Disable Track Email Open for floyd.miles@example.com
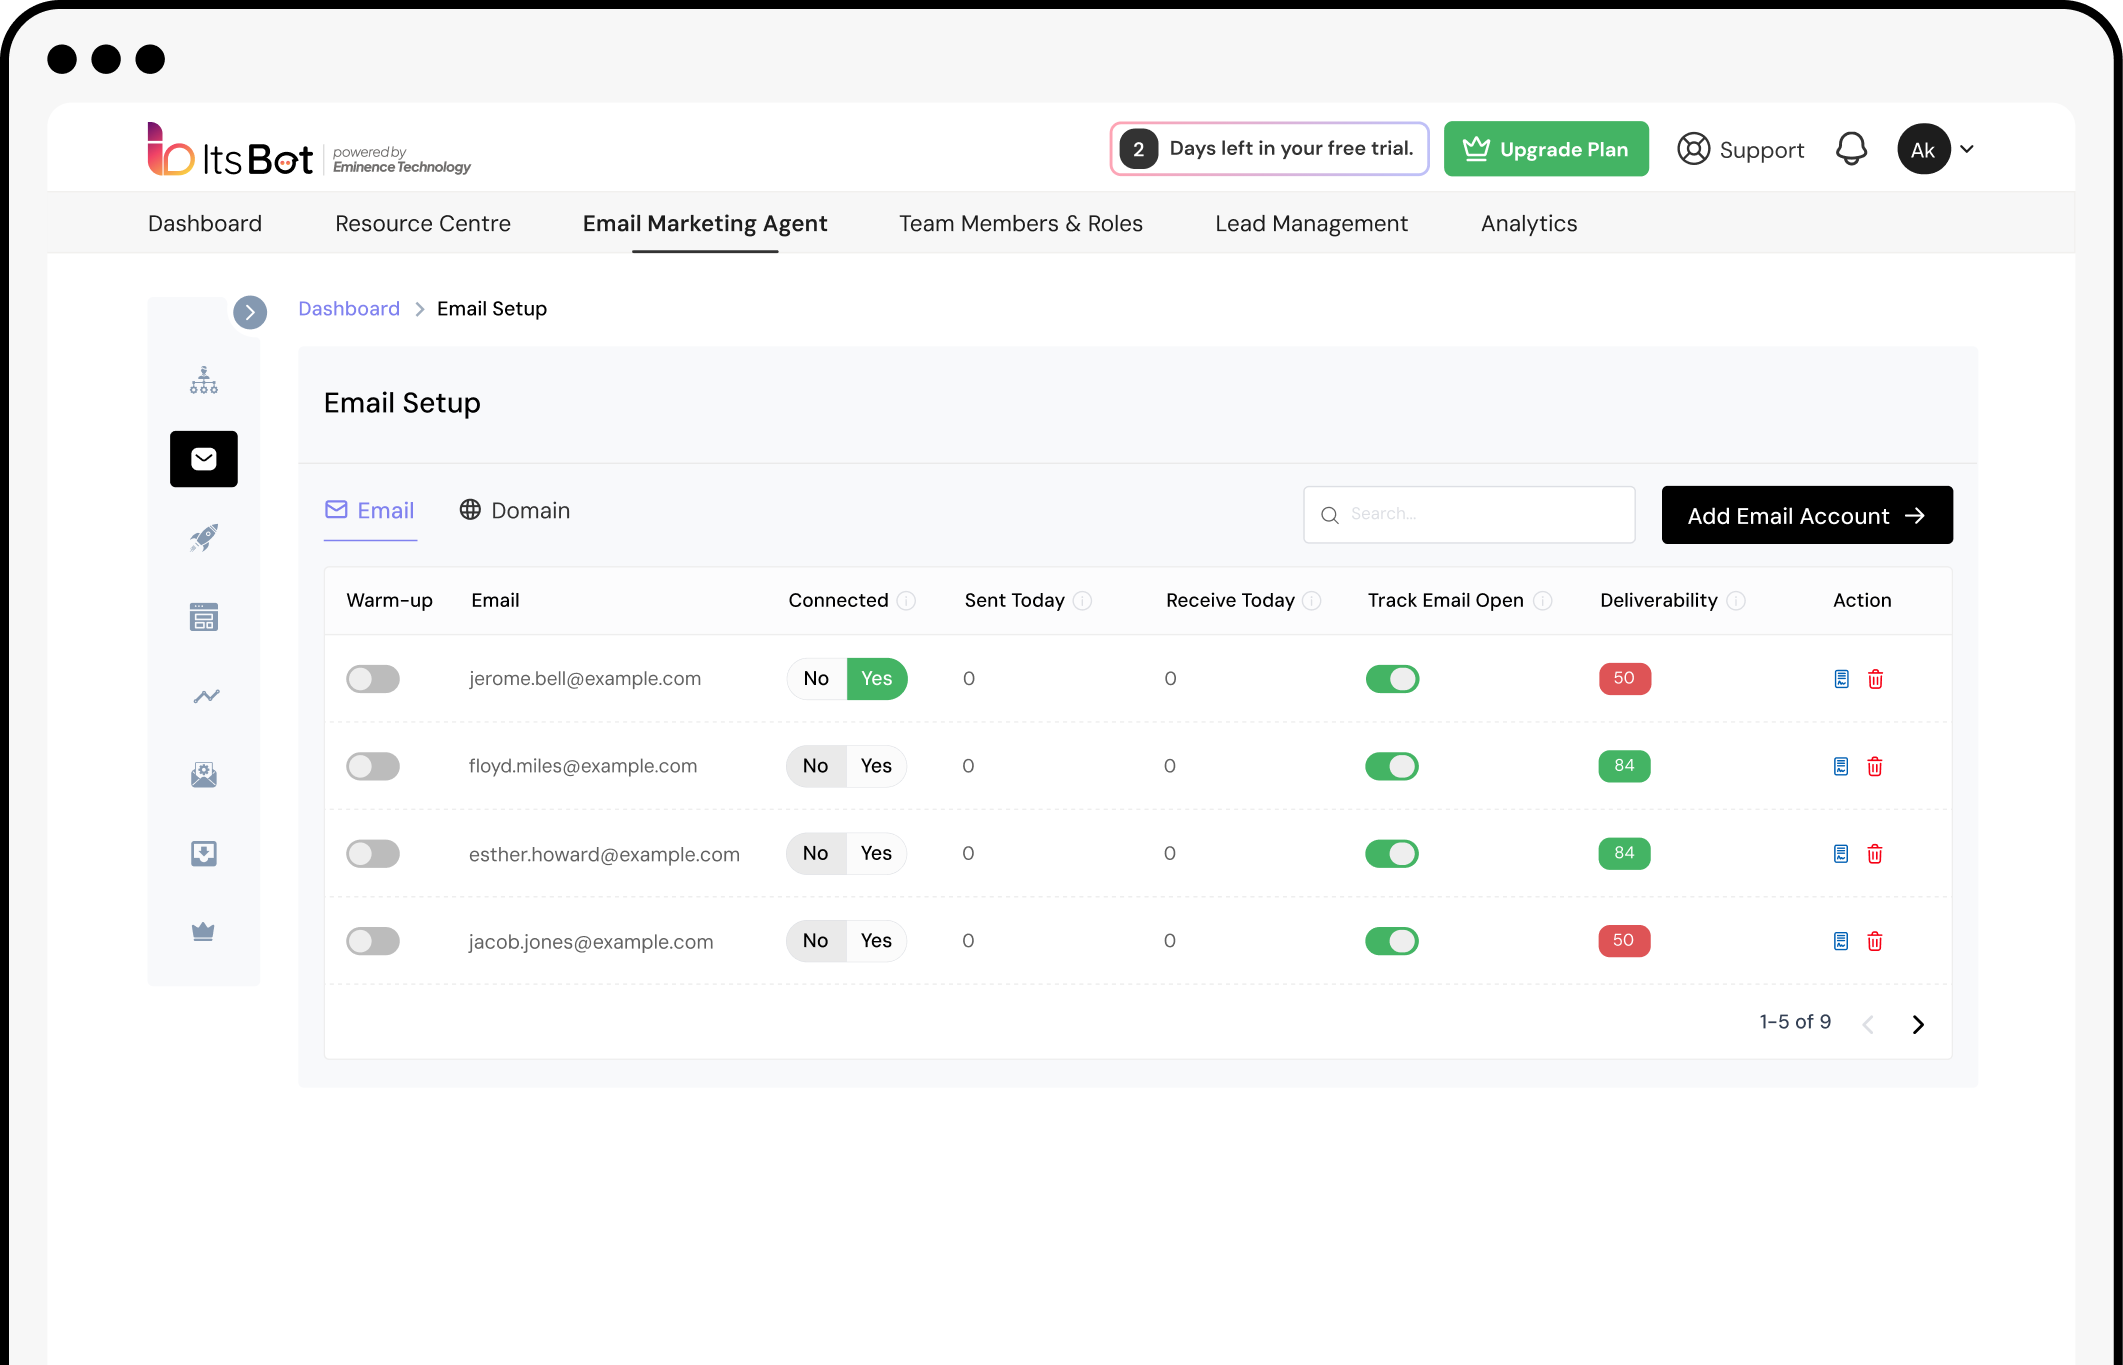This screenshot has width=2123, height=1365. point(1392,766)
